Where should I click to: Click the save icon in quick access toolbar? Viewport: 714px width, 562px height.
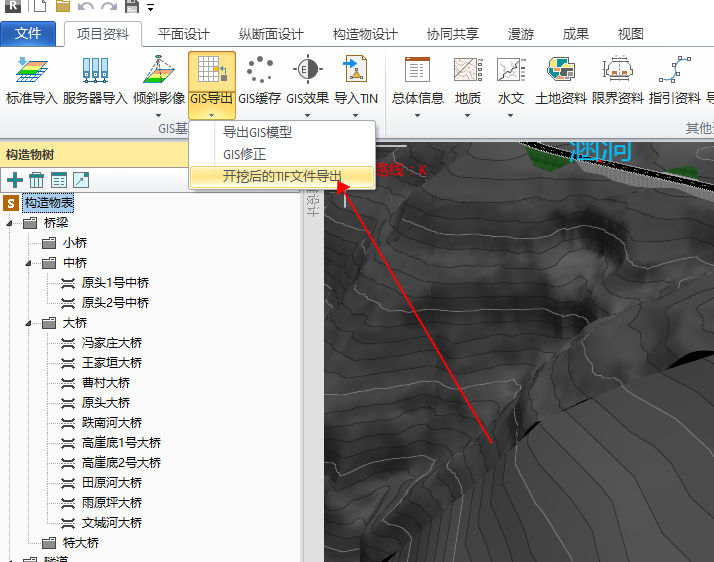131,8
